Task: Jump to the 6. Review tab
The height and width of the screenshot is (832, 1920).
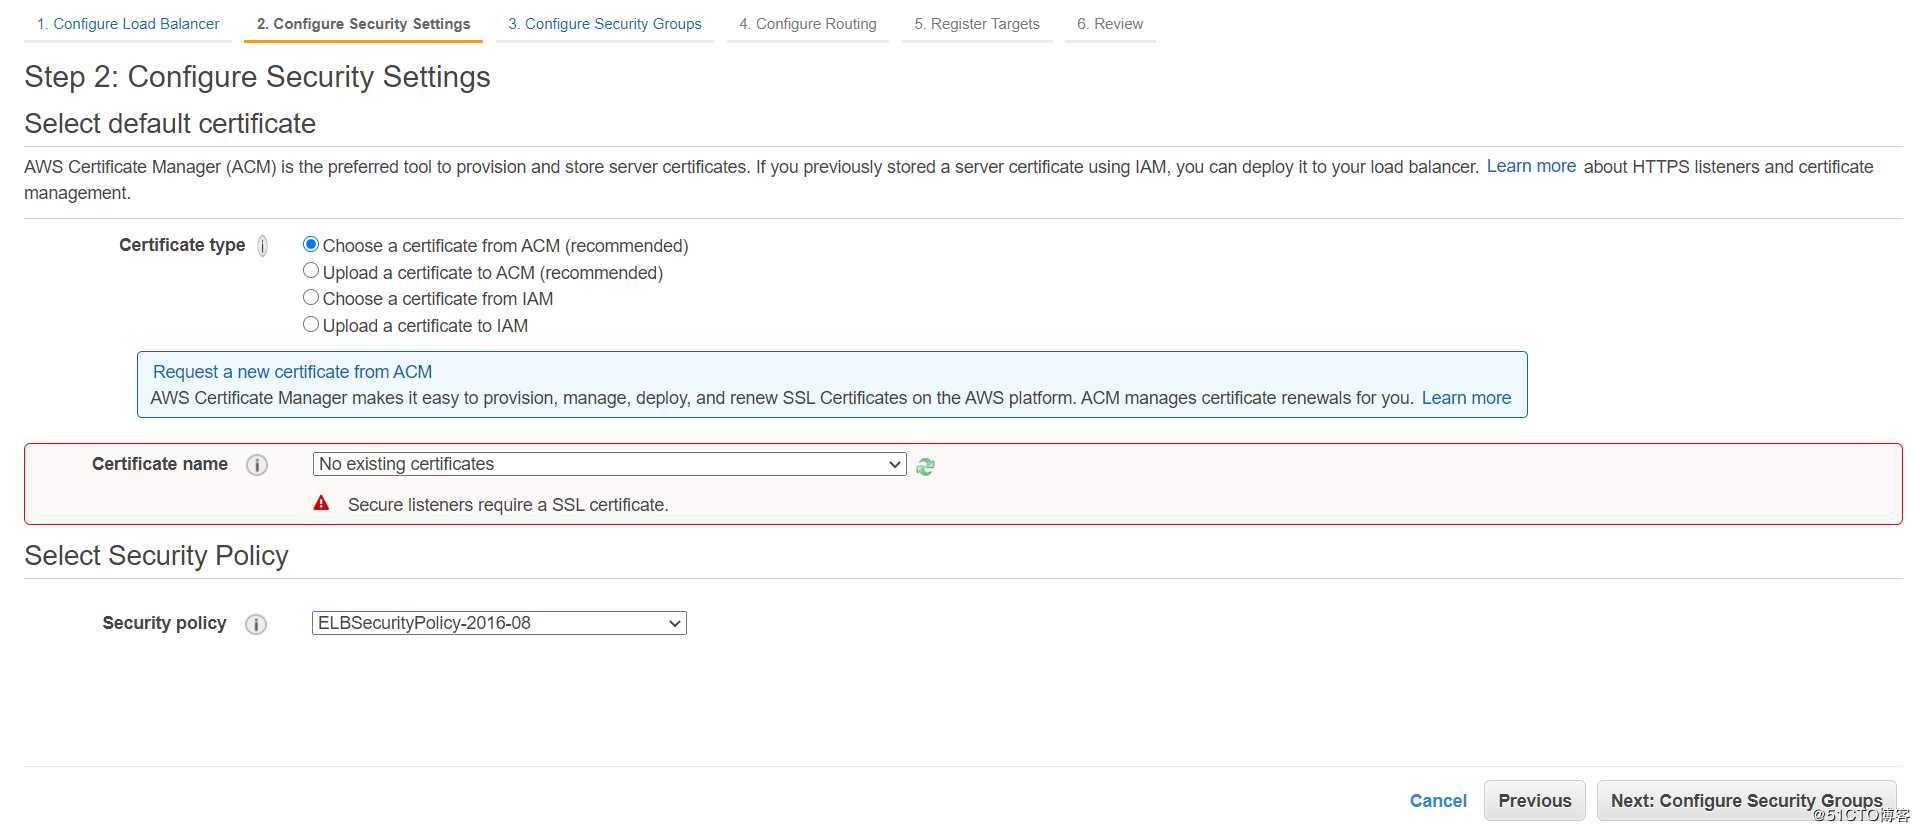Action: 1110,24
